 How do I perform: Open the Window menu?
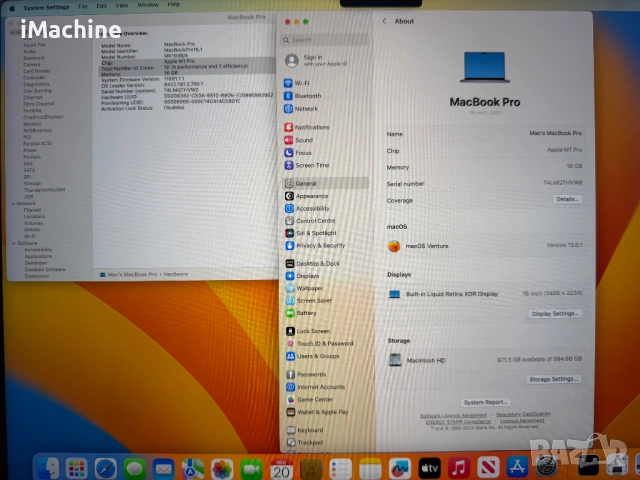(x=148, y=5)
